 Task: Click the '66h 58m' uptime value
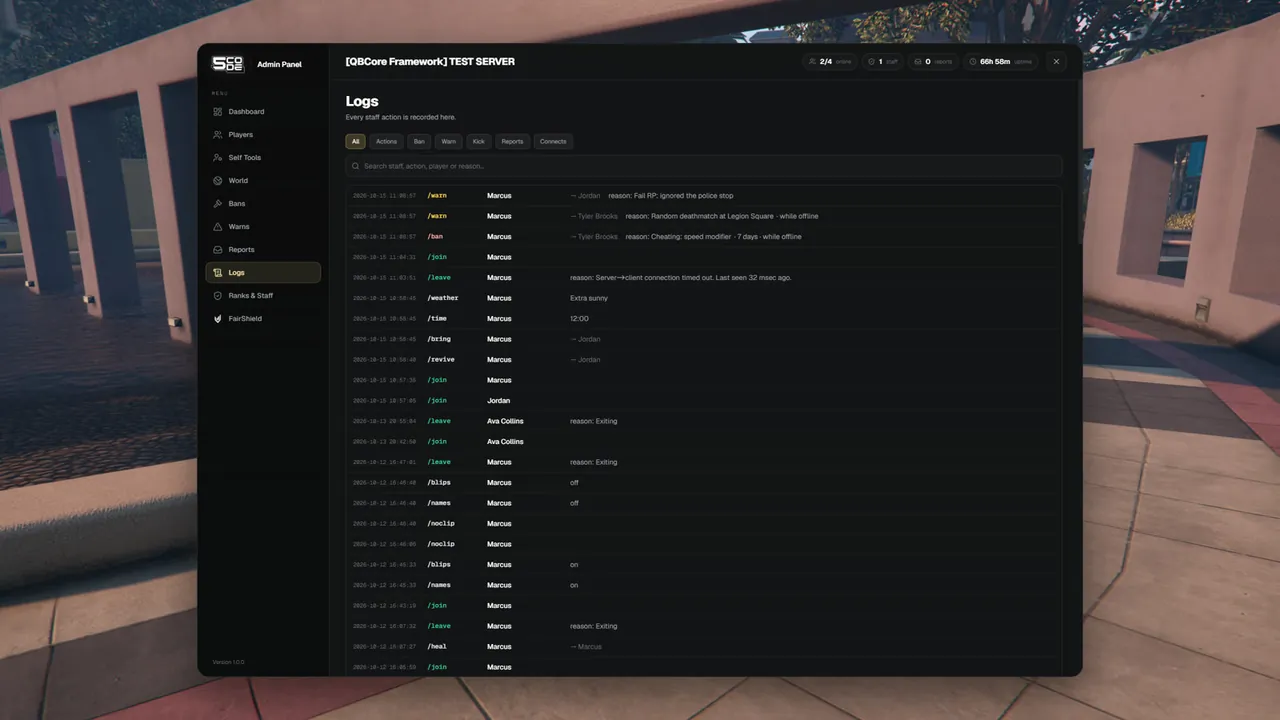[x=995, y=62]
